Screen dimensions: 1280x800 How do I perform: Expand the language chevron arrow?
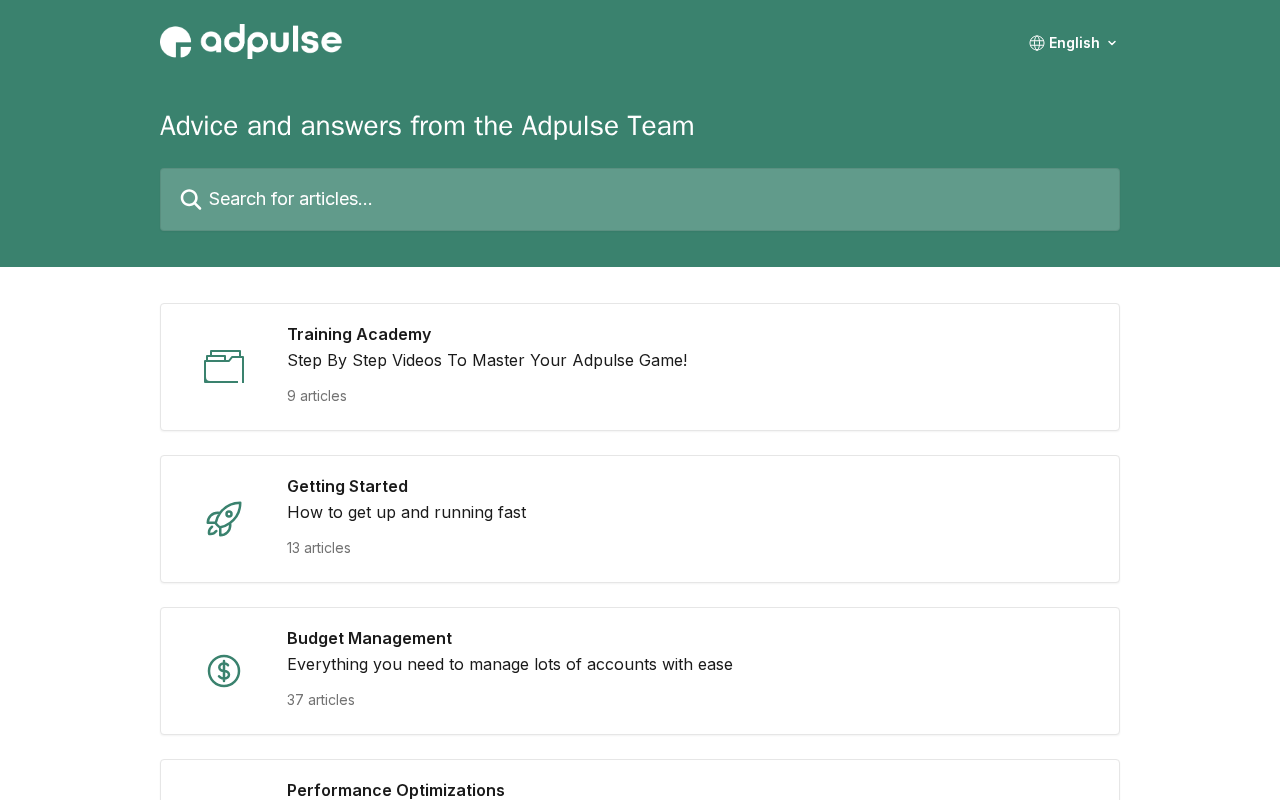click(1112, 43)
